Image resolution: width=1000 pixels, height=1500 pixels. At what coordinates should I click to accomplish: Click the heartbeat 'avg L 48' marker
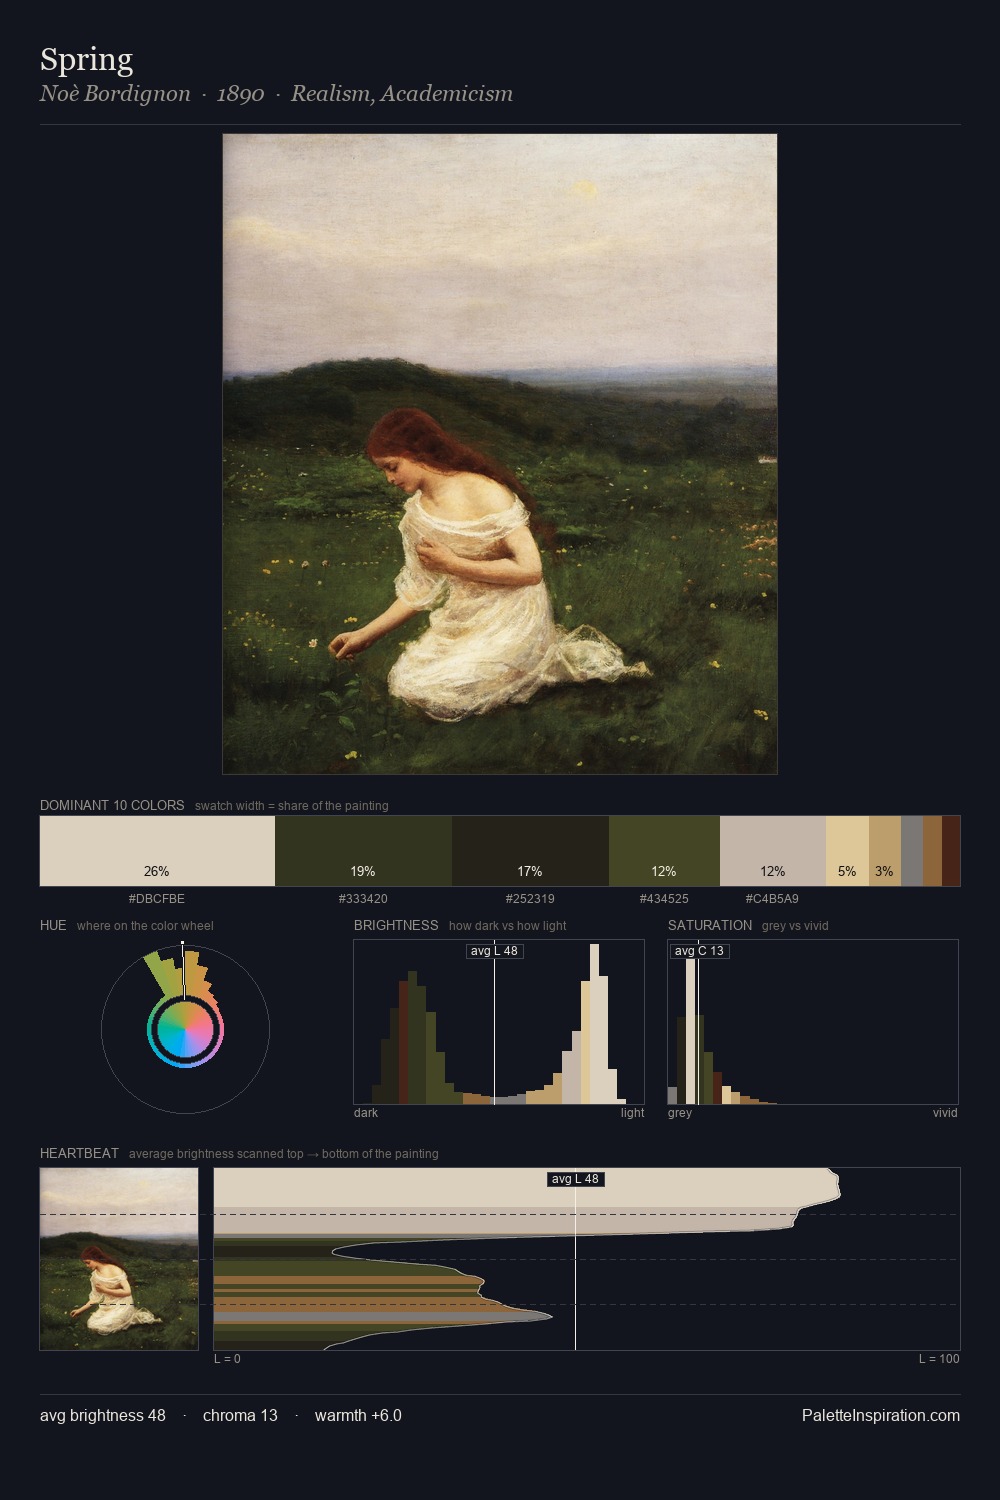click(x=575, y=1179)
